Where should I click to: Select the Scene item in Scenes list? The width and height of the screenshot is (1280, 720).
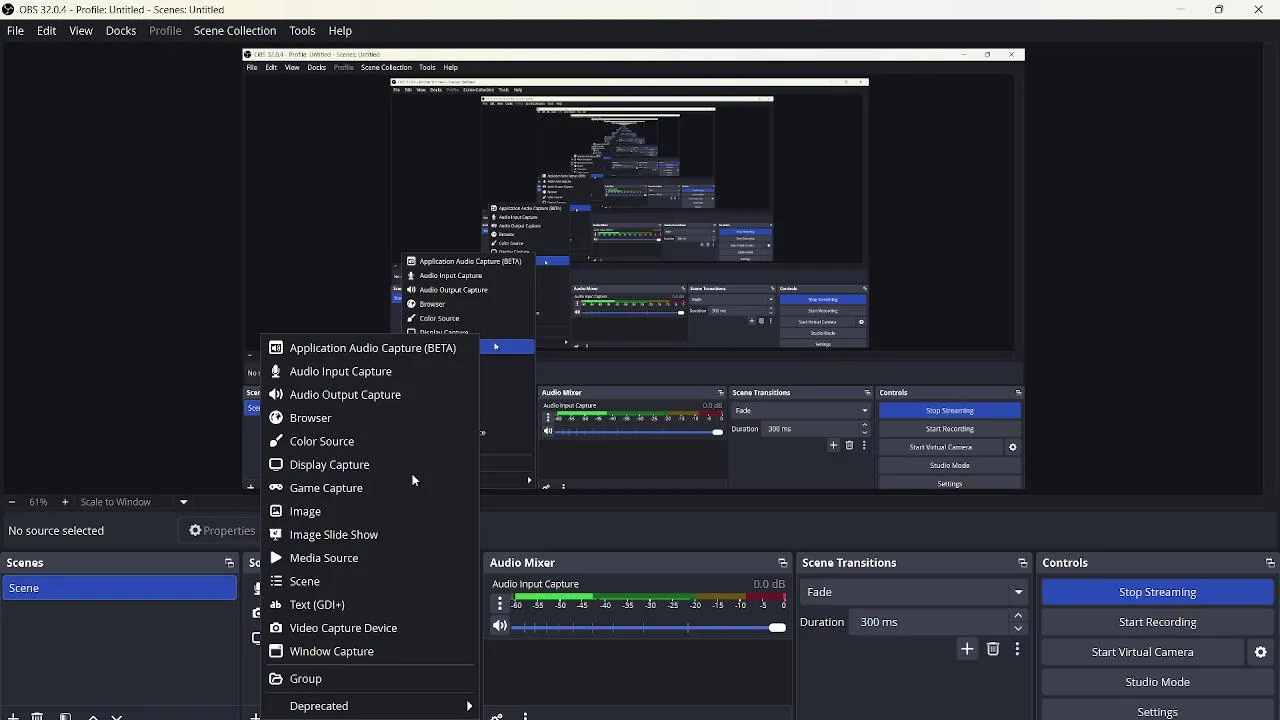[119, 588]
